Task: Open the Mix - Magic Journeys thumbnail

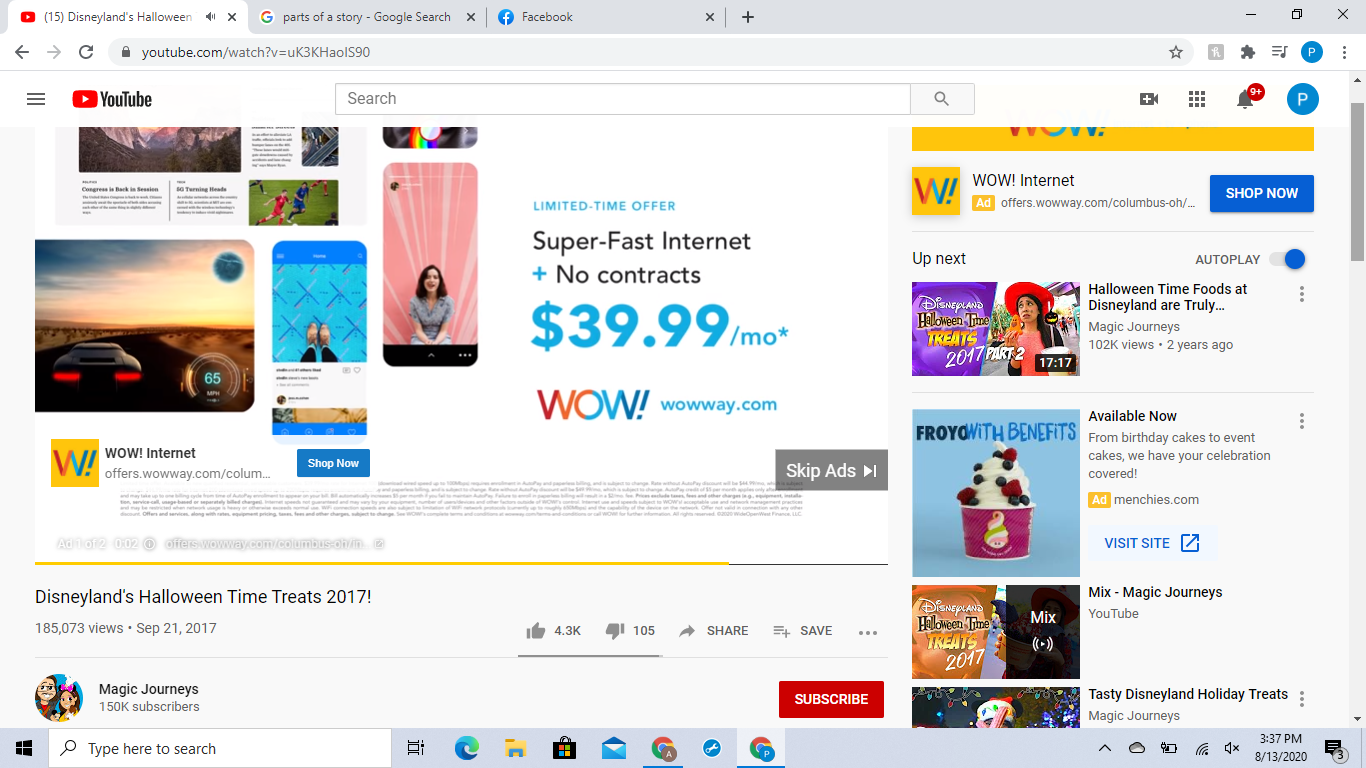Action: coord(996,632)
